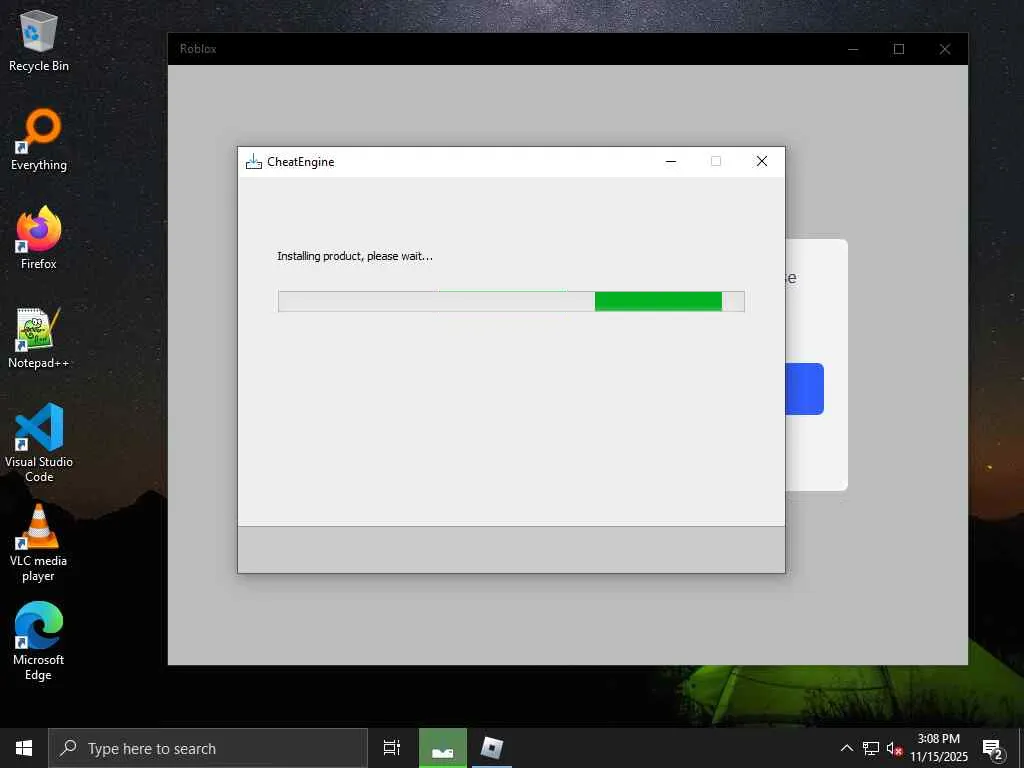The height and width of the screenshot is (768, 1024).
Task: Close the Roblox window
Action: tap(944, 49)
